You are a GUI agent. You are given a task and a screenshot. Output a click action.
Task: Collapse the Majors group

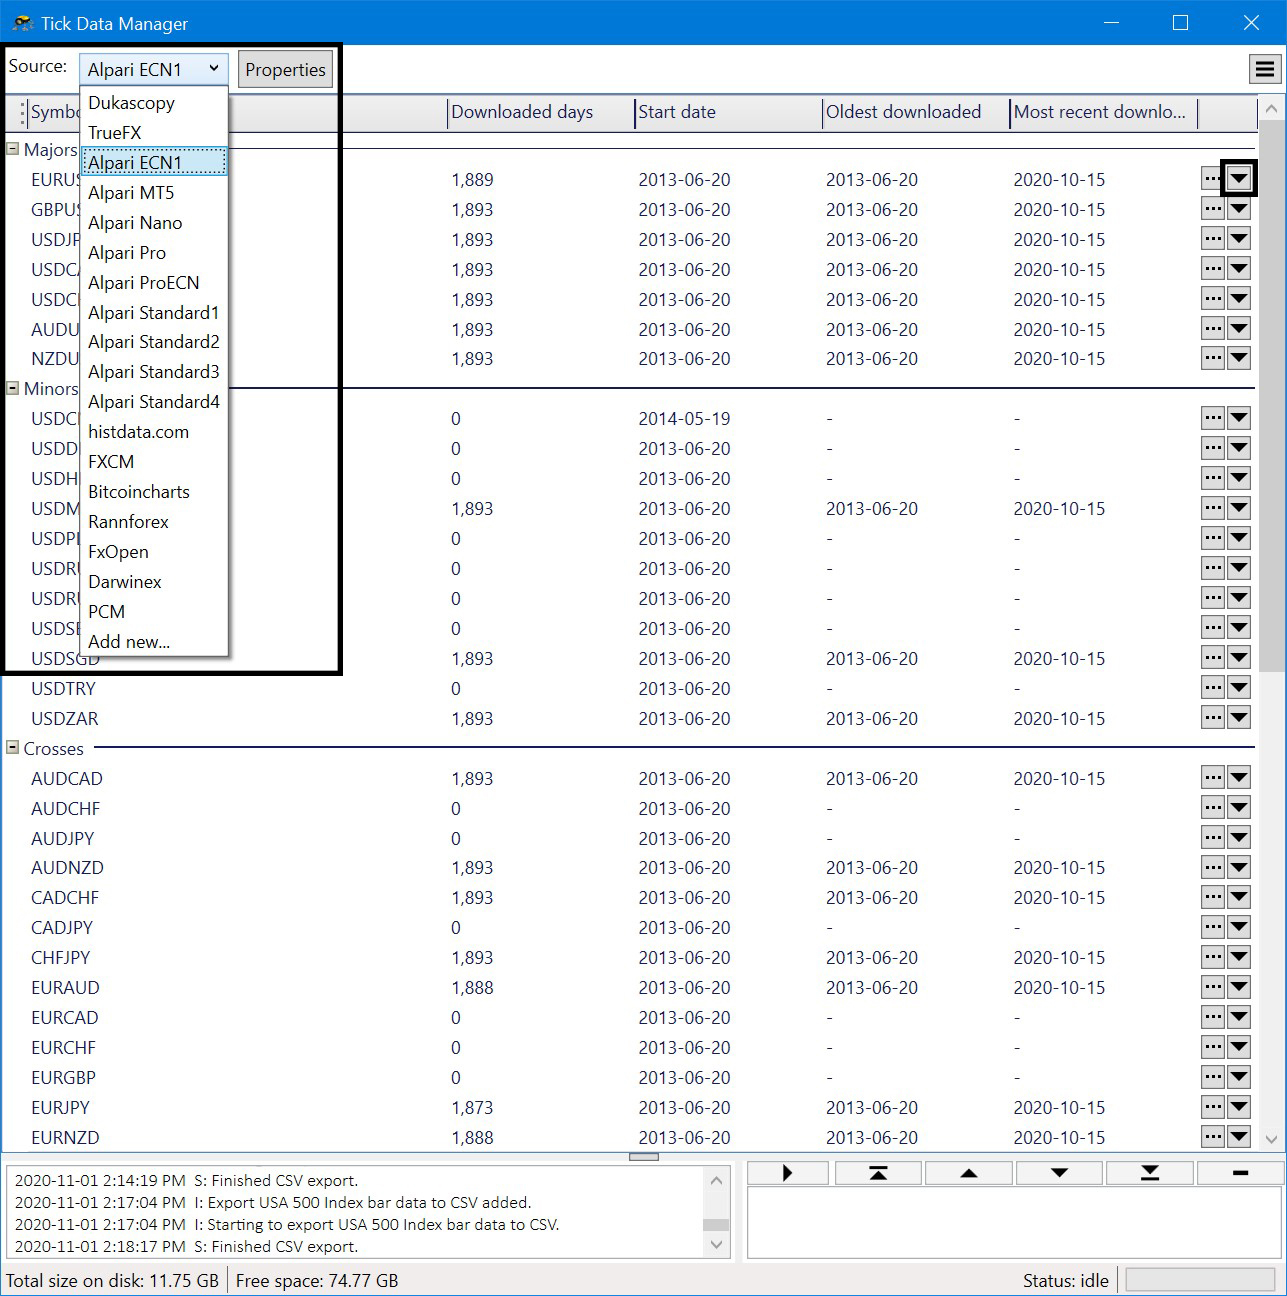[x=13, y=148]
